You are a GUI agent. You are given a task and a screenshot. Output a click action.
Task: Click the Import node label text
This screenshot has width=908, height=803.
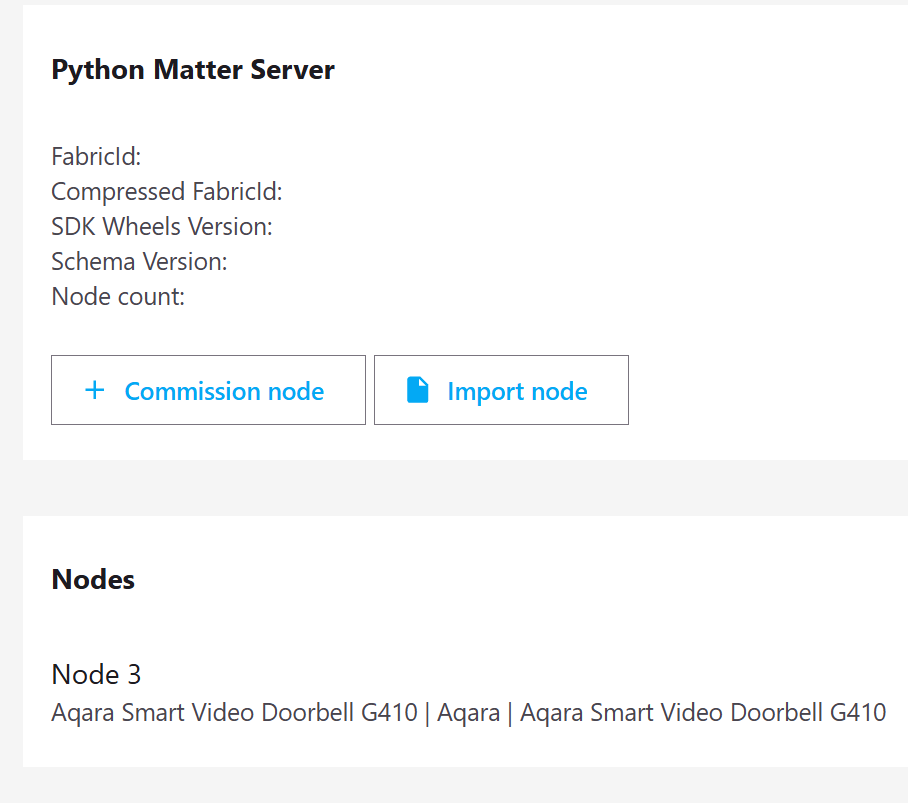coord(517,391)
